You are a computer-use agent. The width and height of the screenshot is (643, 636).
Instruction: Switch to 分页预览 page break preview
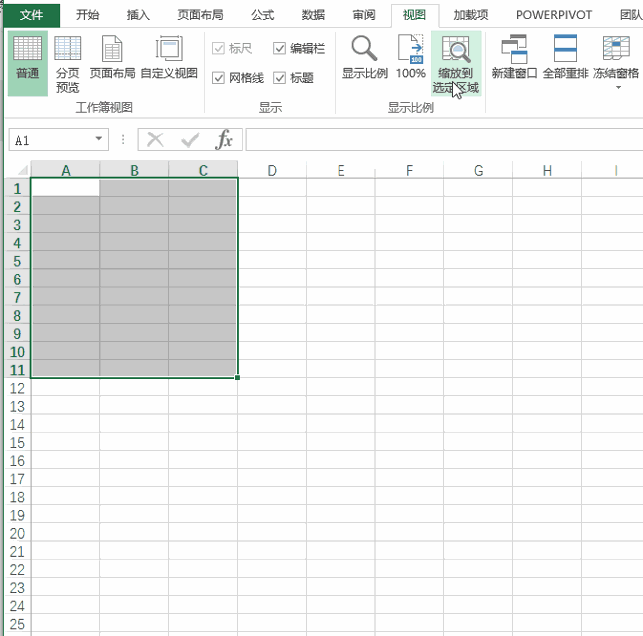(x=68, y=62)
